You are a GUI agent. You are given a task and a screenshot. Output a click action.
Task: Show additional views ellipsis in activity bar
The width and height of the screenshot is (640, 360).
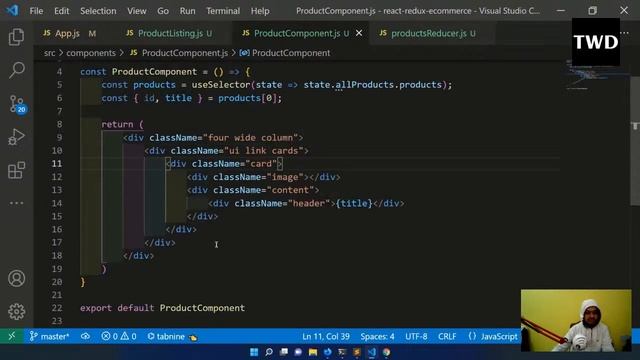click(x=16, y=203)
